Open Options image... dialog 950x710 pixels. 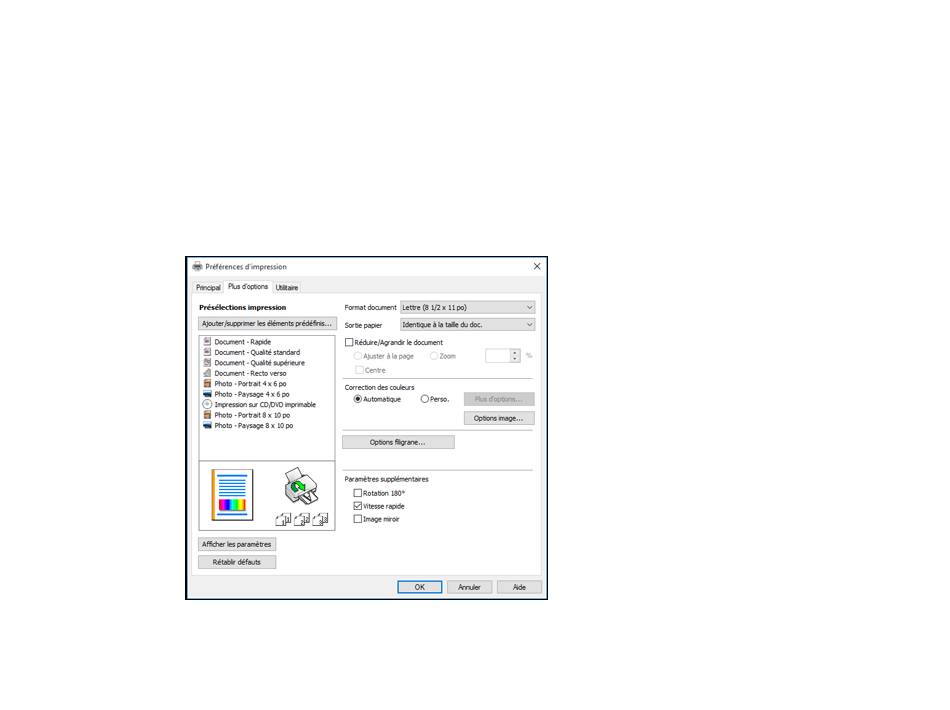[499, 418]
